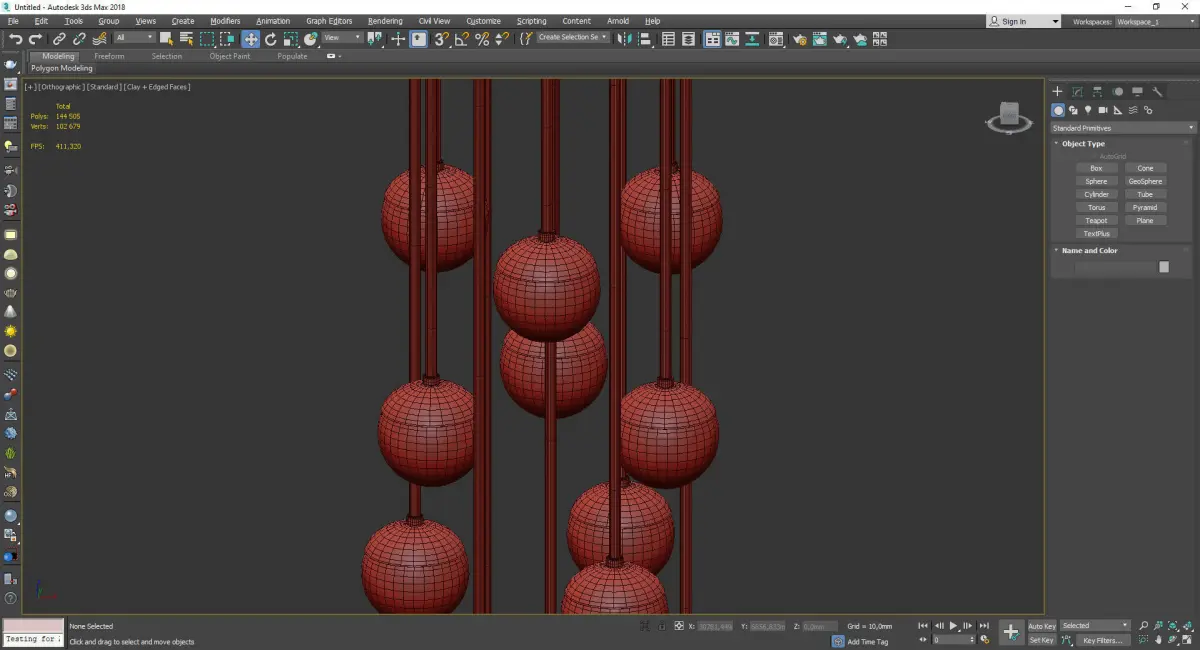Viewport: 1200px width, 650px height.
Task: Toggle Spinner Snap in main toolbar
Action: coord(503,39)
